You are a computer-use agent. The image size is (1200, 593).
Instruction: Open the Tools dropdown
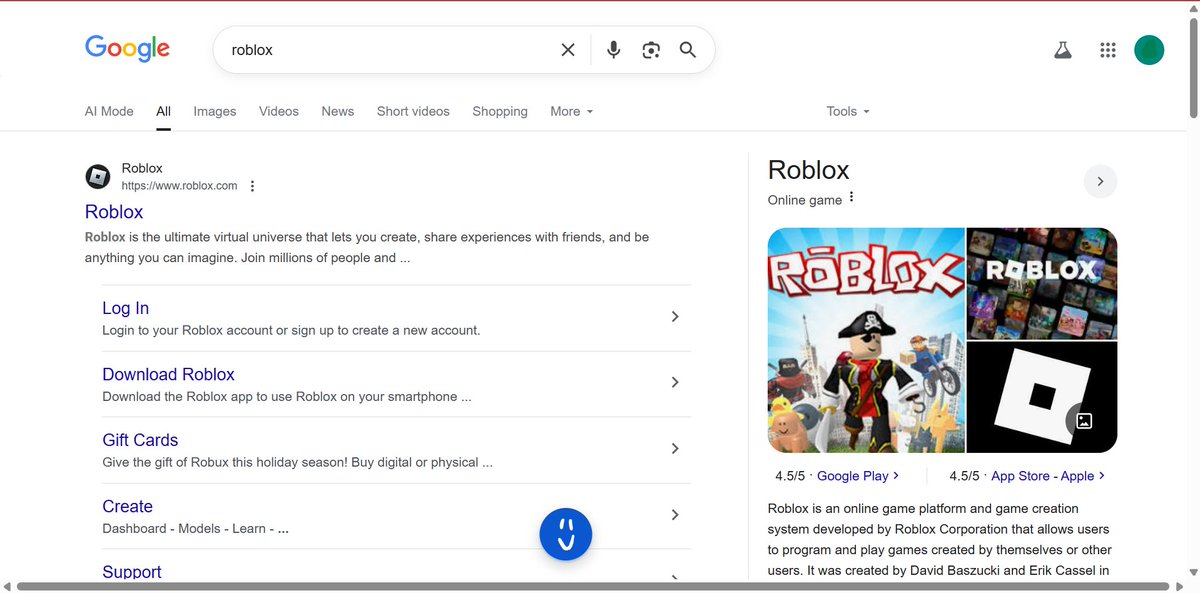coord(848,111)
